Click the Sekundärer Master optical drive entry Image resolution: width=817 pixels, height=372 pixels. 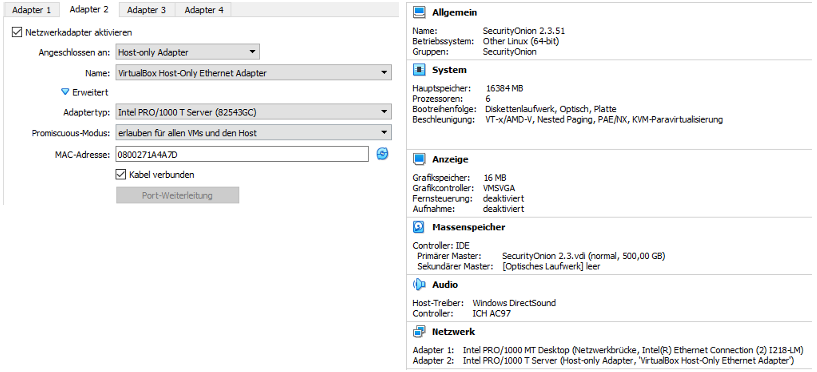point(551,266)
